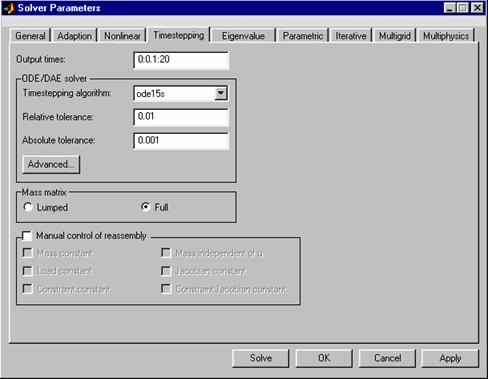
Task: Click the Solve button
Action: point(261,358)
